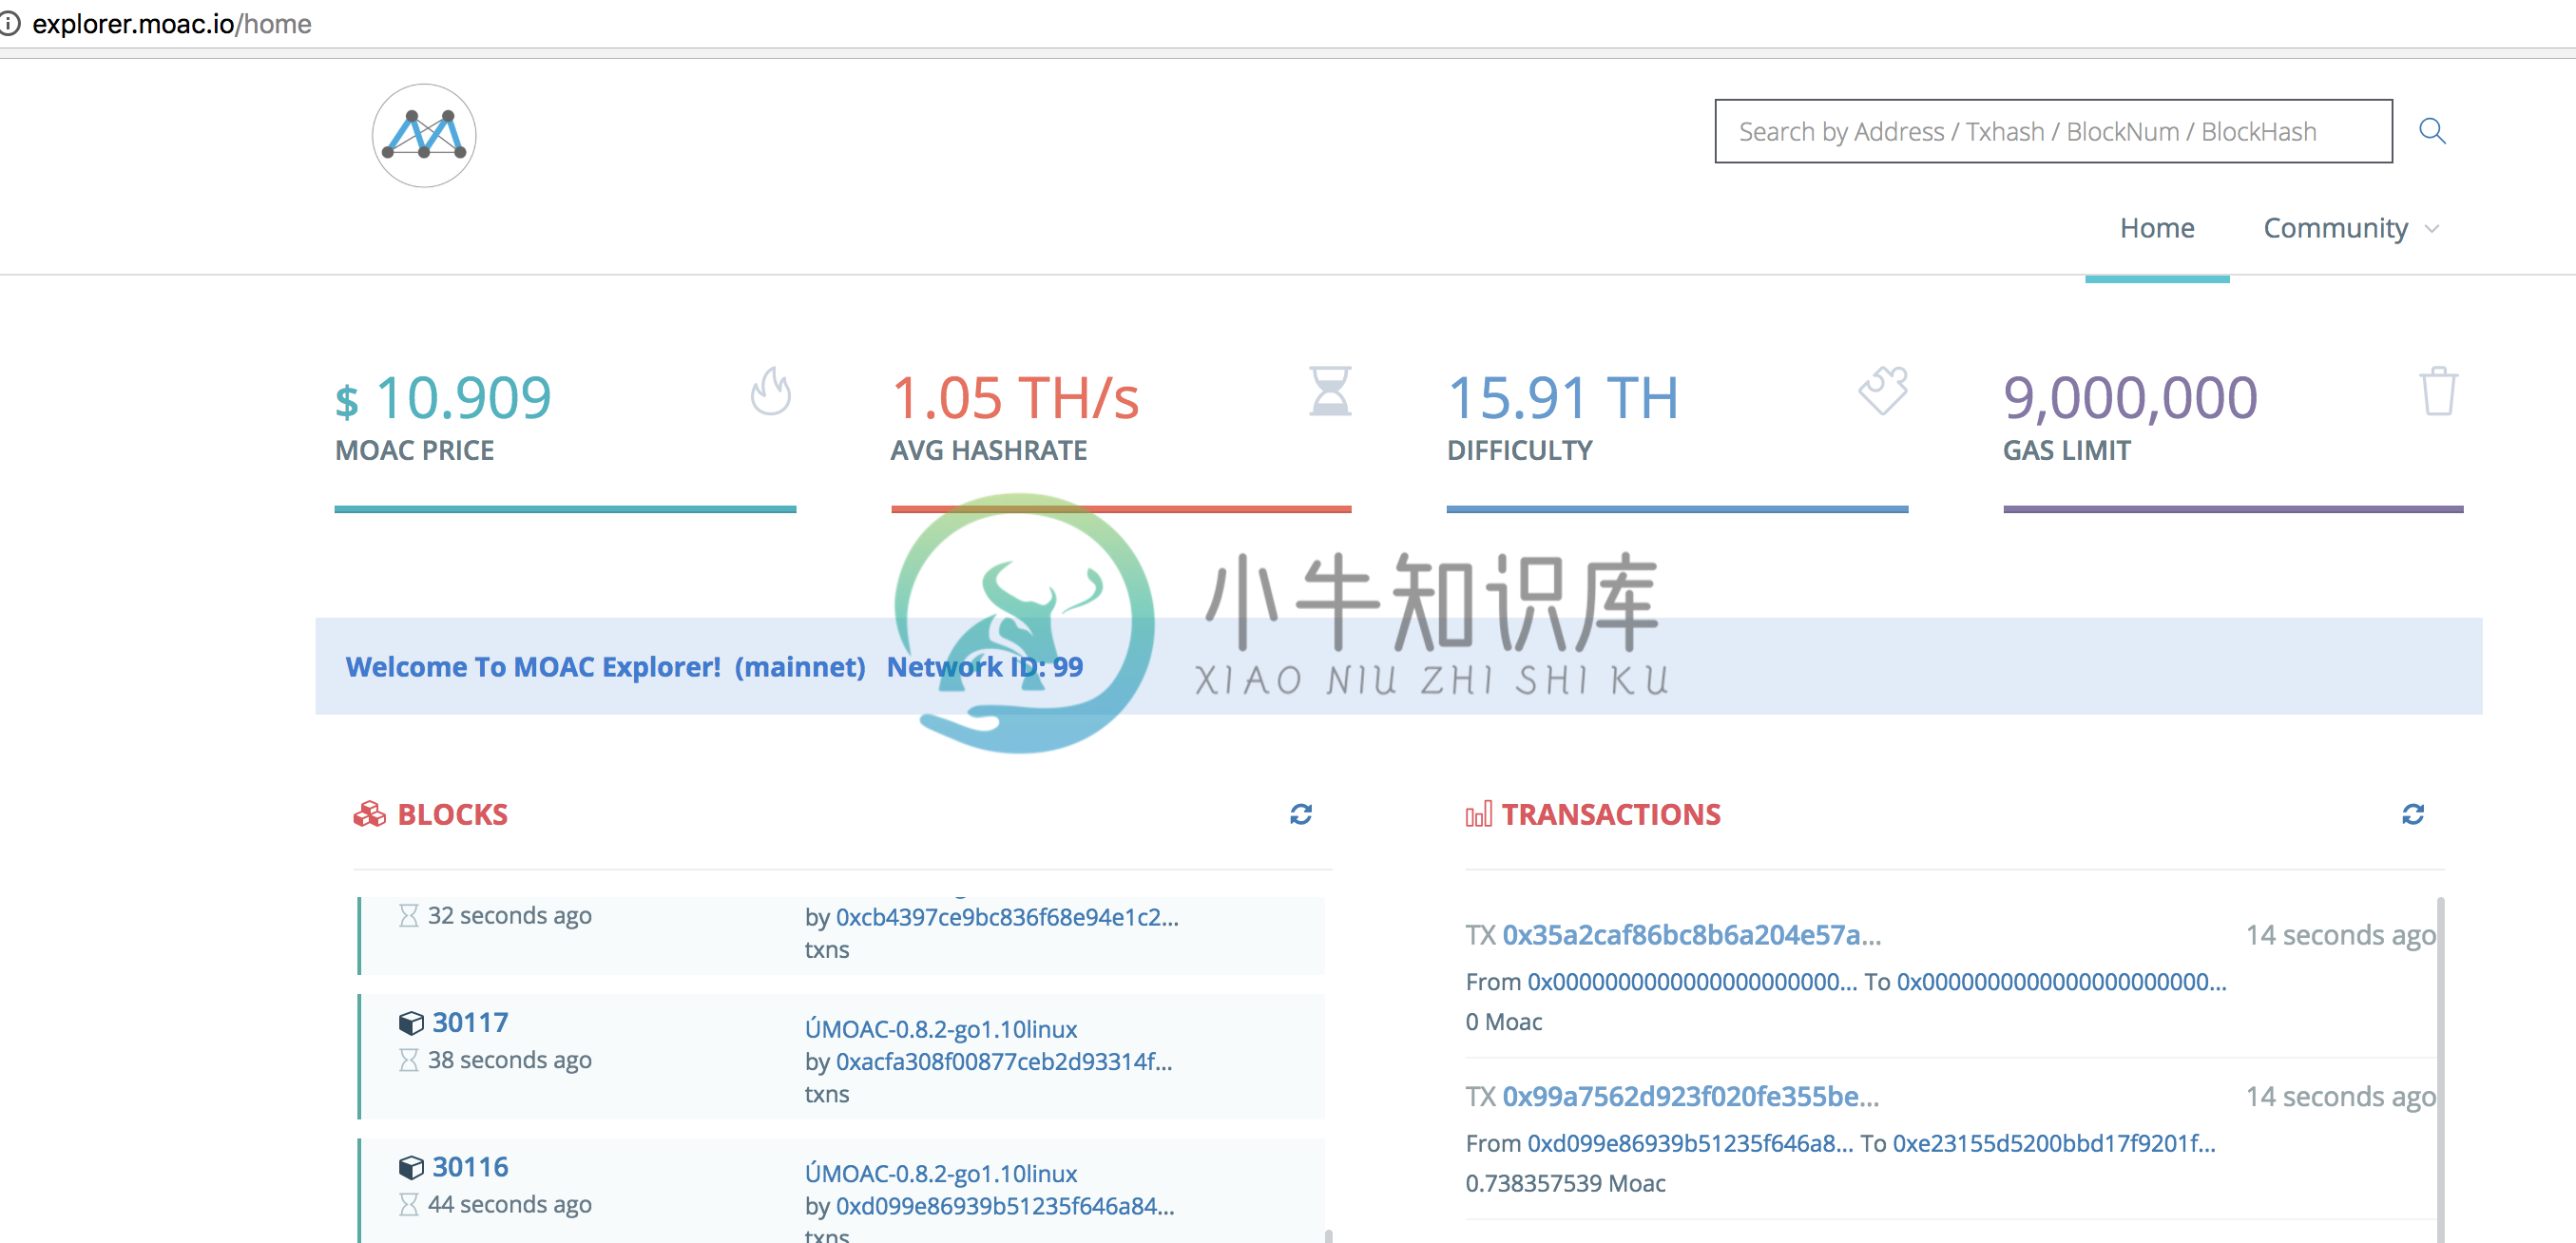Screen dimensions: 2576x1243
Task: Click ÚMOAC-0.8.2-go1.10linux text of block 30117
Action: (x=941, y=1029)
